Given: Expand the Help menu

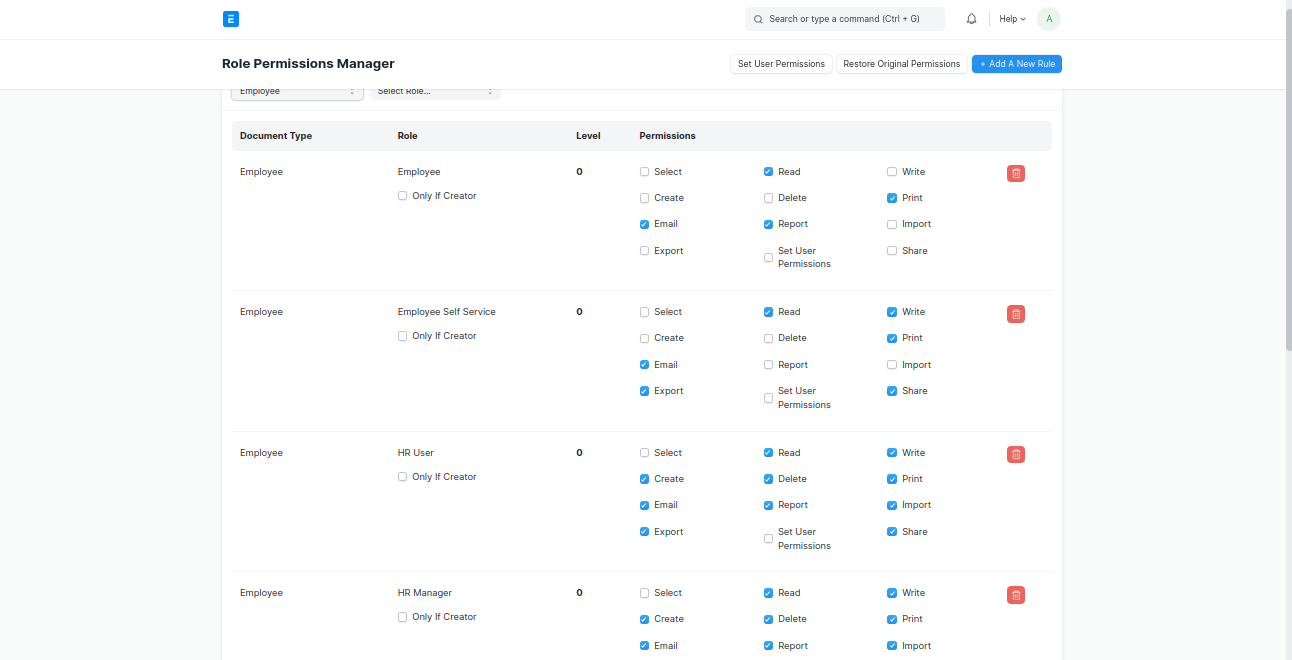Looking at the screenshot, I should (x=1012, y=19).
